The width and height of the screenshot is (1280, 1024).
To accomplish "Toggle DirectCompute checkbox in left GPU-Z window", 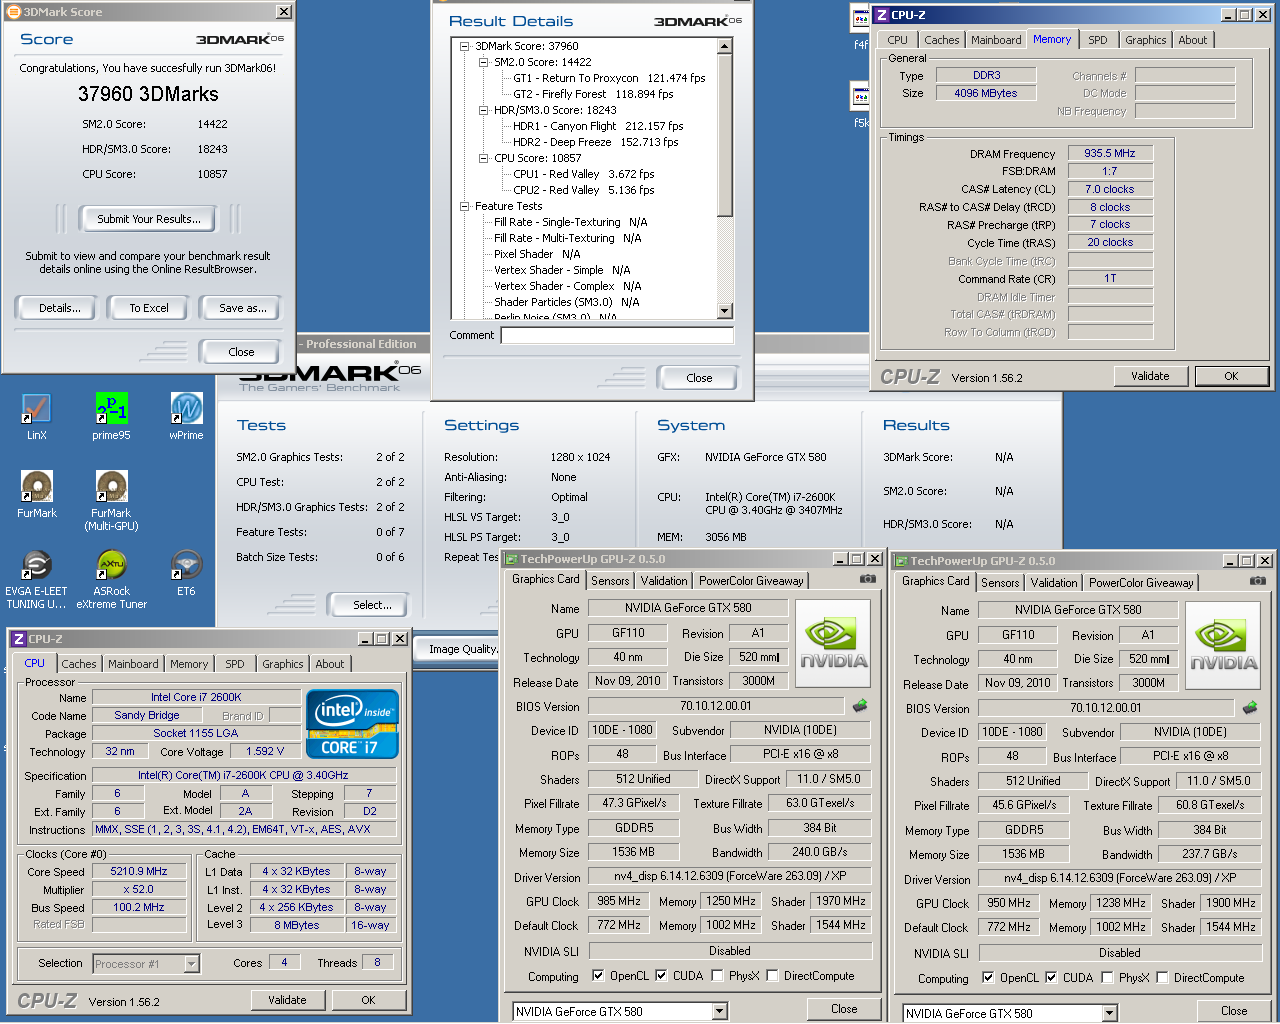I will click(x=772, y=976).
